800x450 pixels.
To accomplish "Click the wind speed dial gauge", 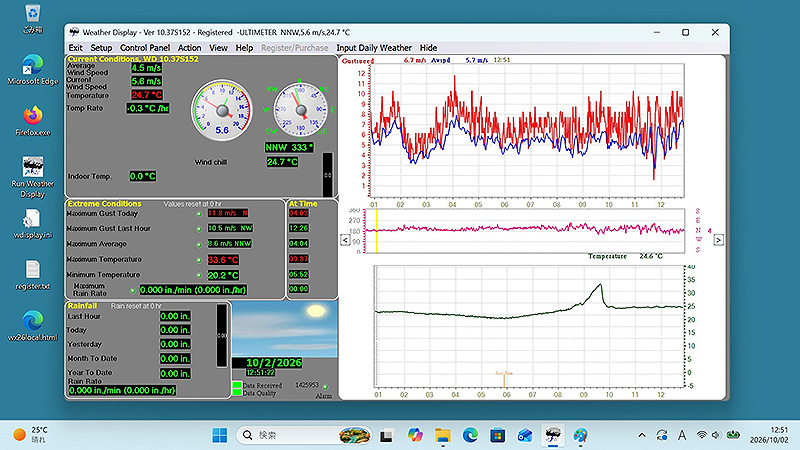I will pos(222,110).
